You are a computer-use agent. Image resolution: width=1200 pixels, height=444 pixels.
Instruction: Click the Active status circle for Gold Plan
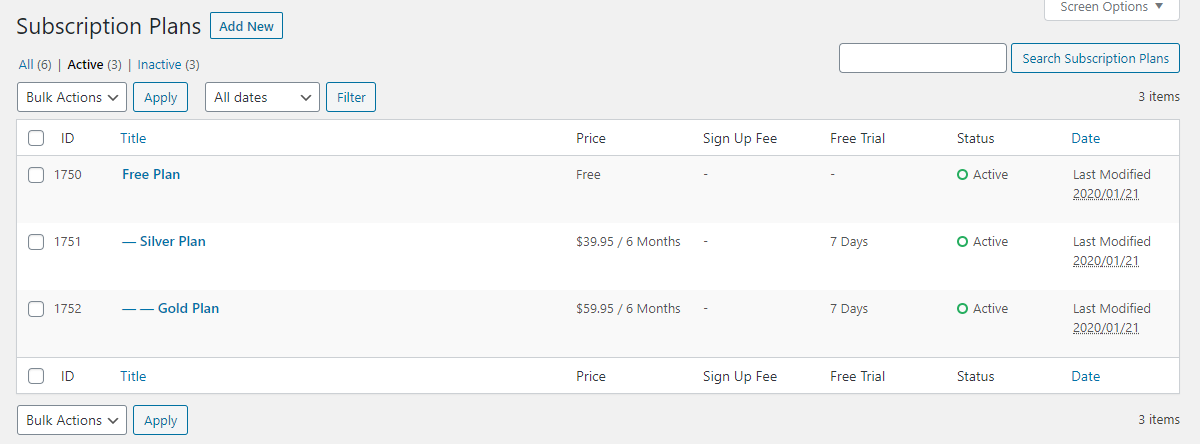coord(962,309)
